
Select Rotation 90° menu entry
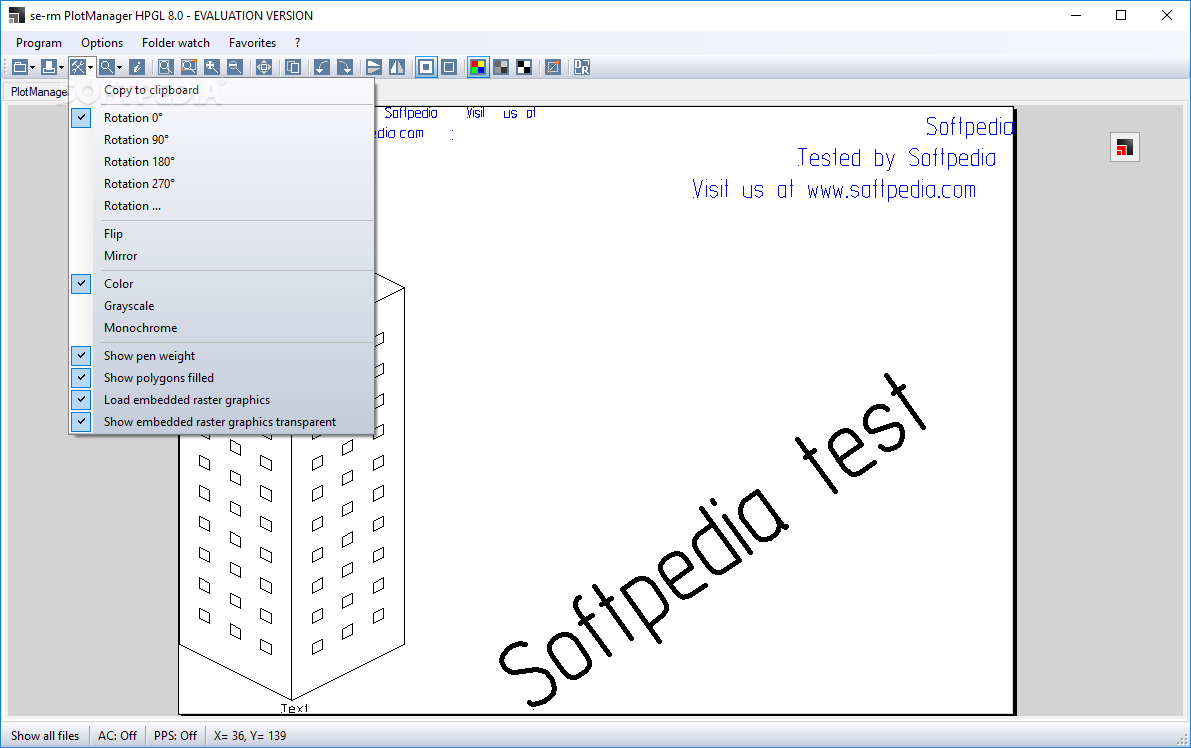pos(222,140)
